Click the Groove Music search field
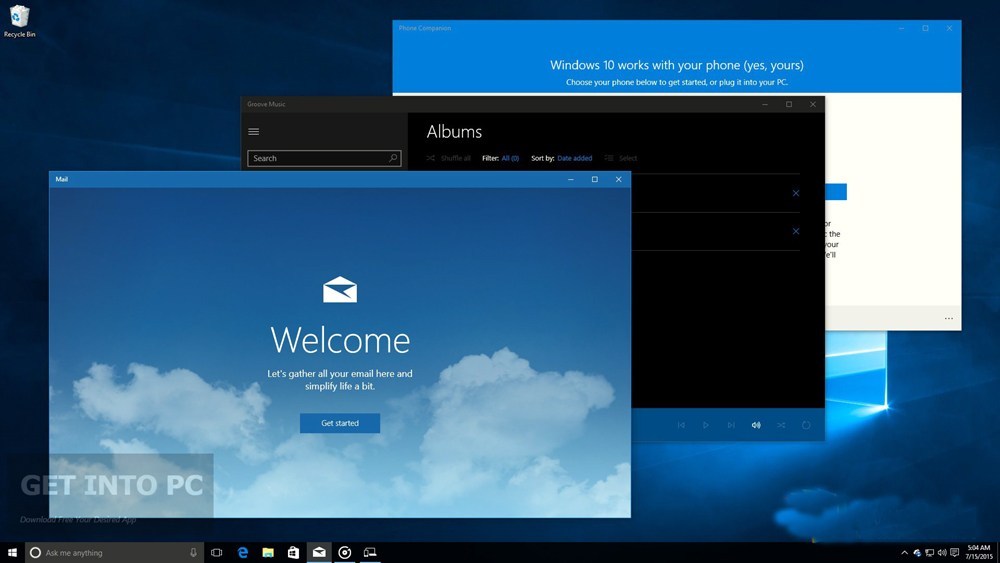Screen dimensions: 1000x563 coord(324,158)
